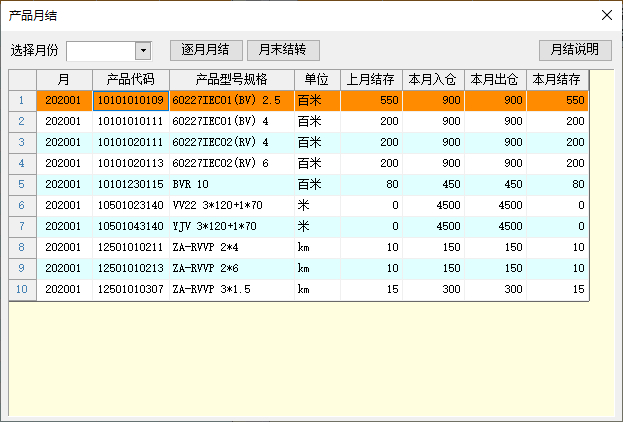This screenshot has width=623, height=422.
Task: Click the 产品代码 column header
Action: click(x=130, y=80)
